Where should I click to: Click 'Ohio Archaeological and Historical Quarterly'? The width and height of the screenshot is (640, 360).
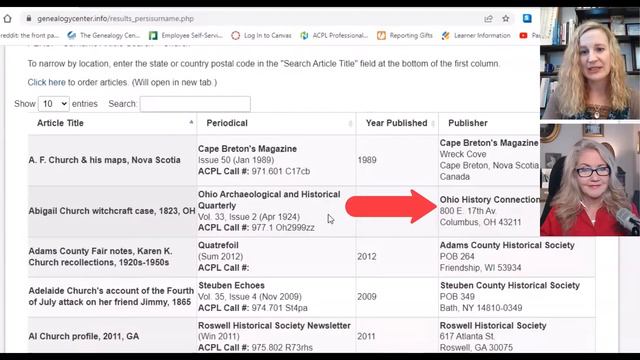tap(269, 200)
